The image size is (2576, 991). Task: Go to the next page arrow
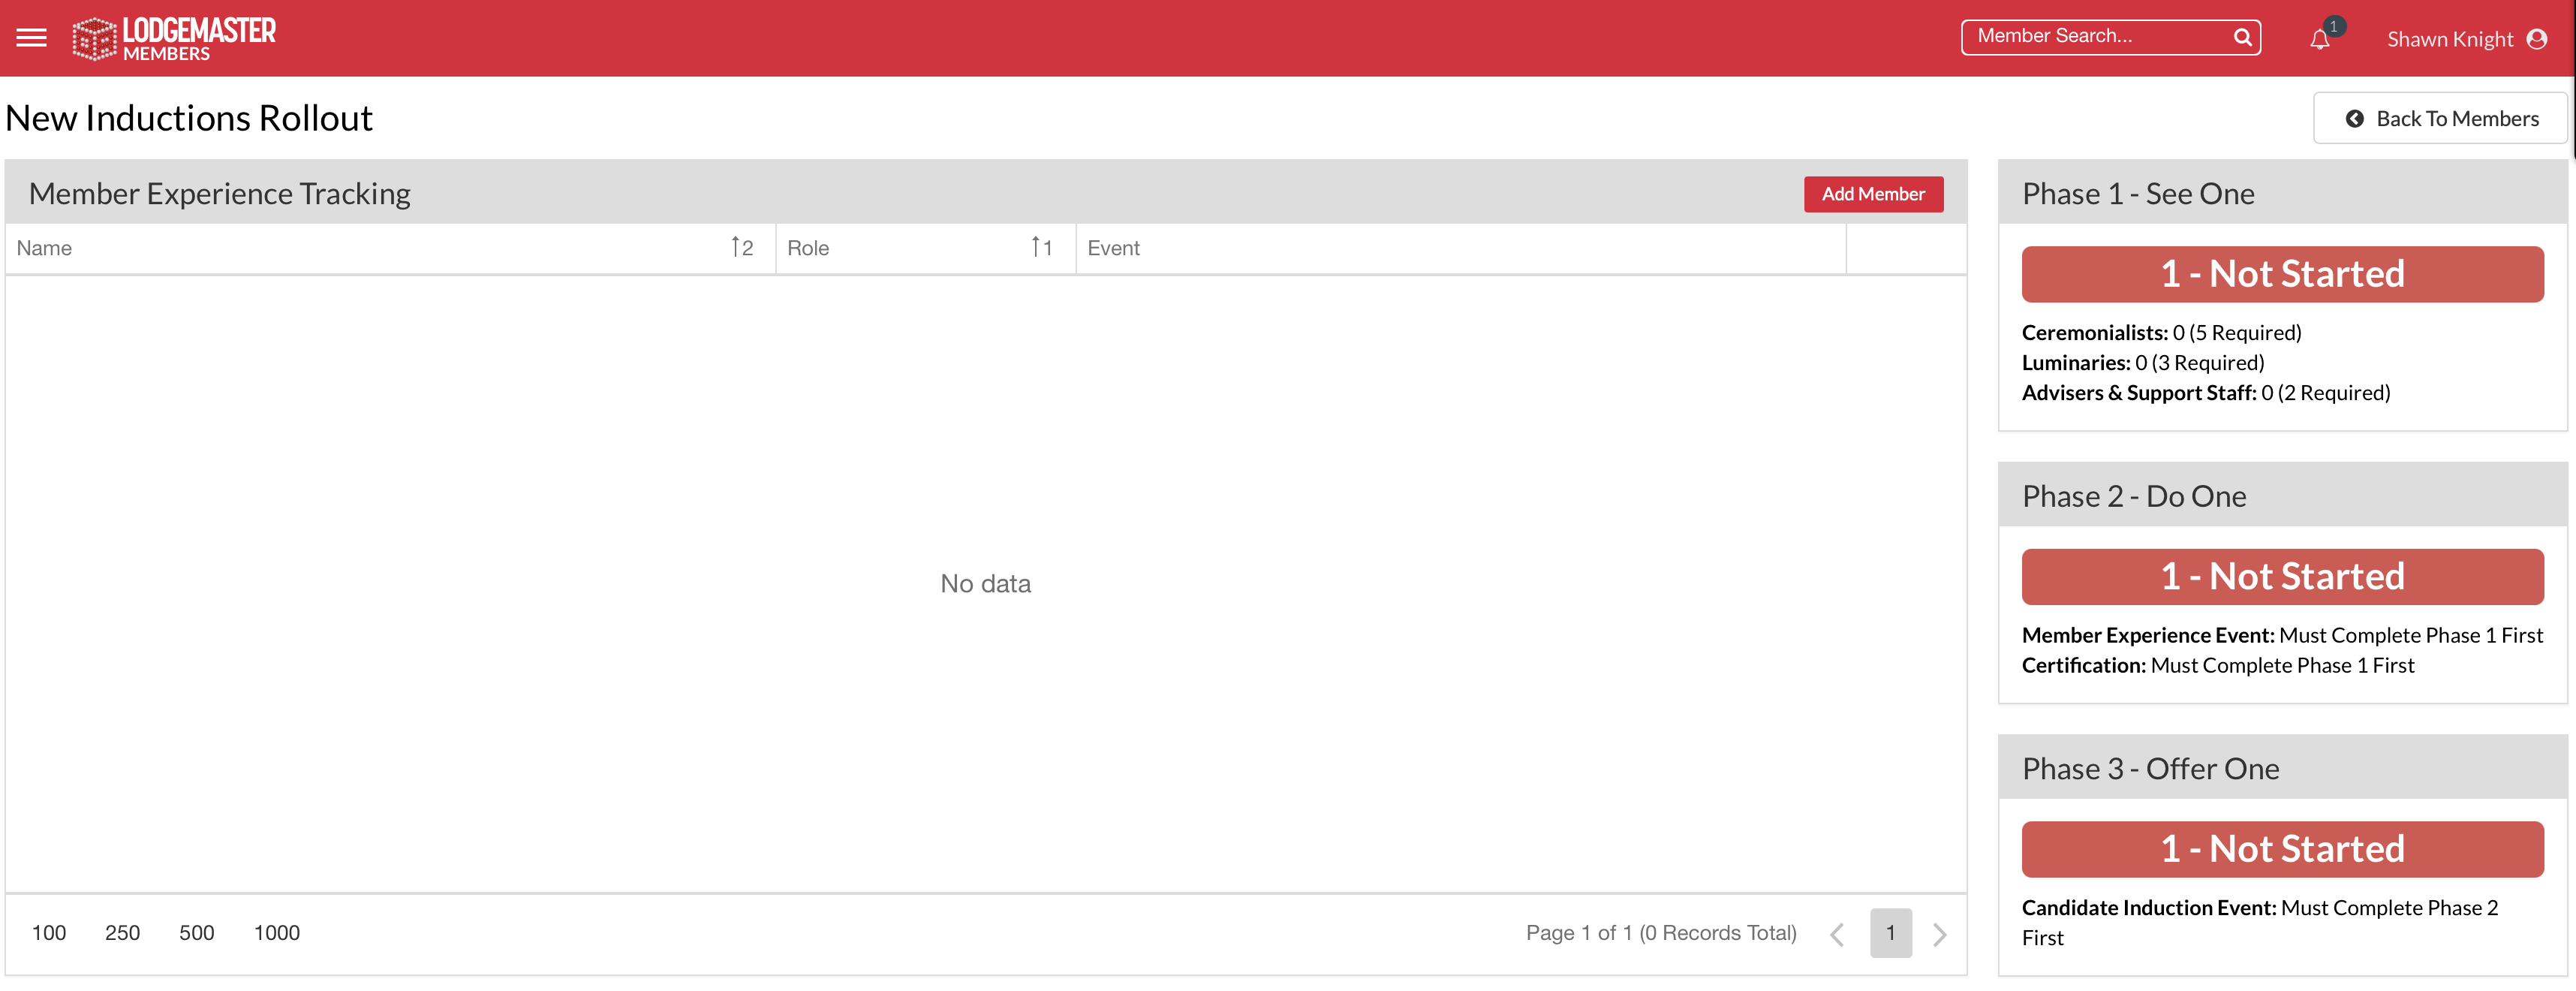tap(1939, 934)
